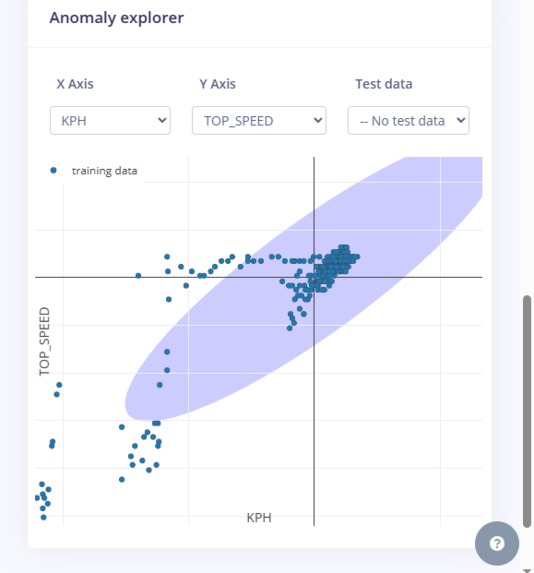Open the X Axis KPH dropdown
The image size is (534, 573).
tap(110, 121)
